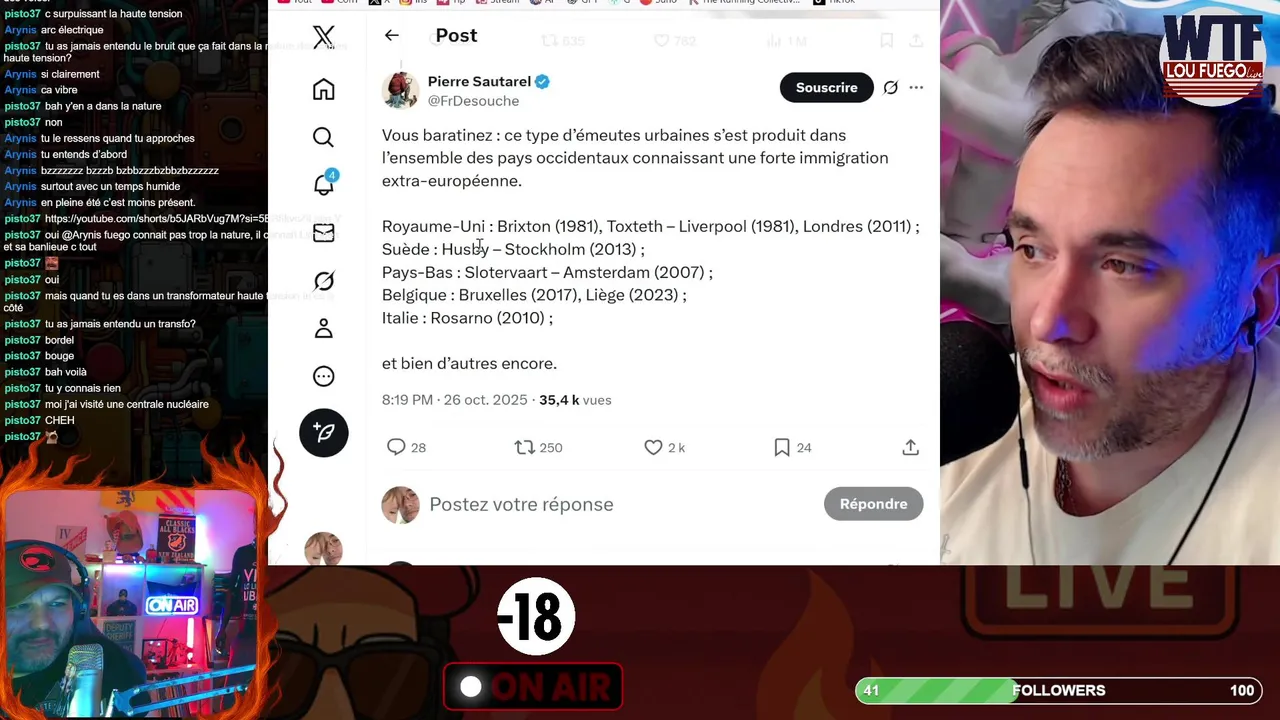Open the X logo home link
The width and height of the screenshot is (1280, 720).
pos(323,37)
